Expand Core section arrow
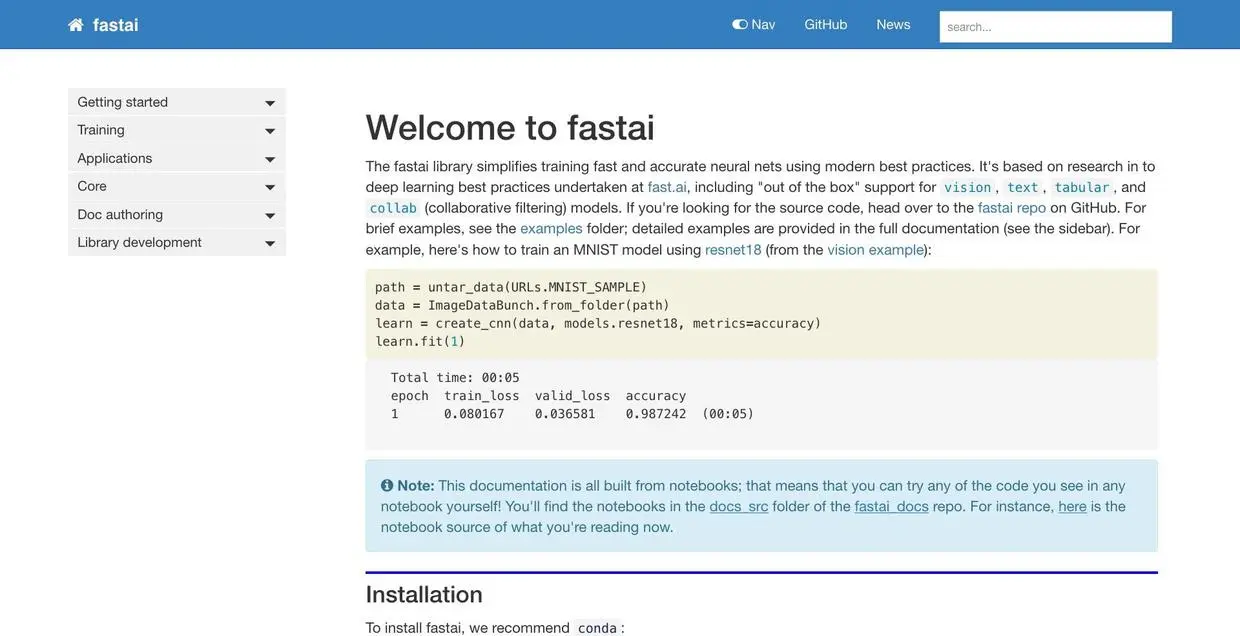This screenshot has height=636, width=1240. (270, 187)
